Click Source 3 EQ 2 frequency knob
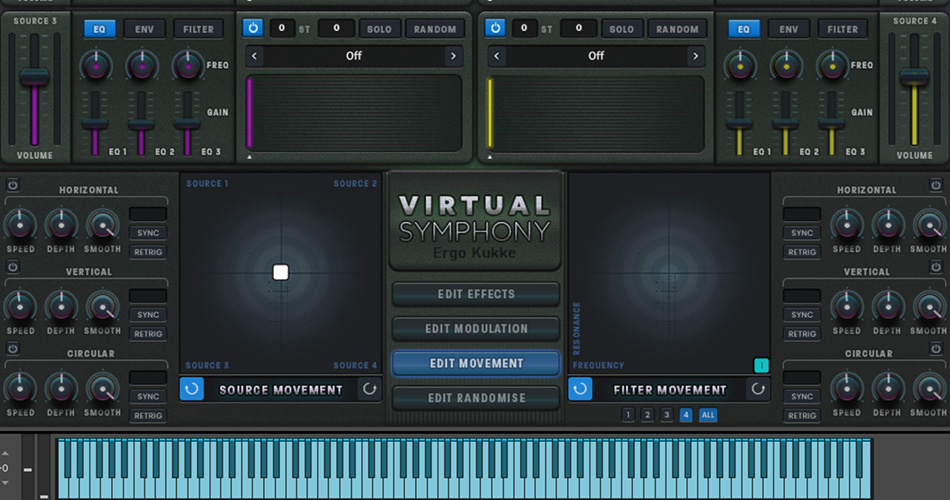The height and width of the screenshot is (500, 950). pyautogui.click(x=142, y=65)
